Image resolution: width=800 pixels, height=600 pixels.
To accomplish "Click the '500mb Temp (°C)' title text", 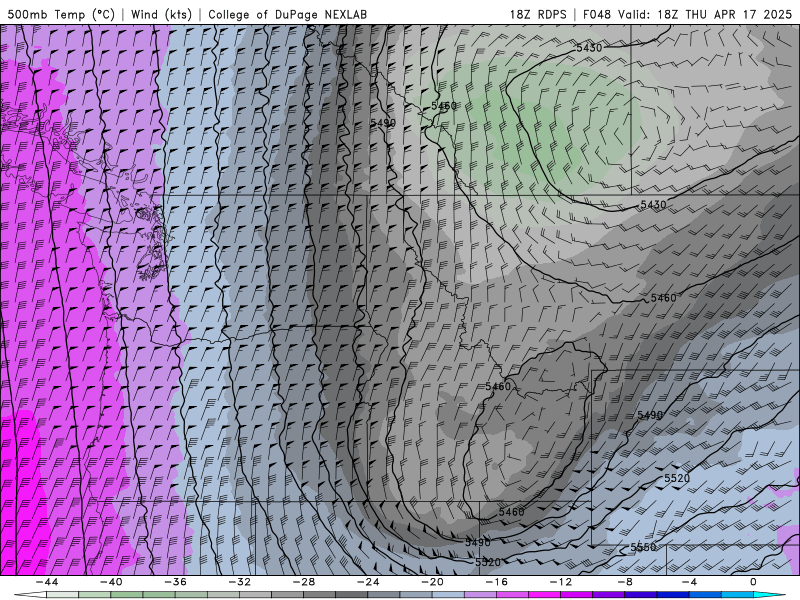I will pyautogui.click(x=61, y=14).
